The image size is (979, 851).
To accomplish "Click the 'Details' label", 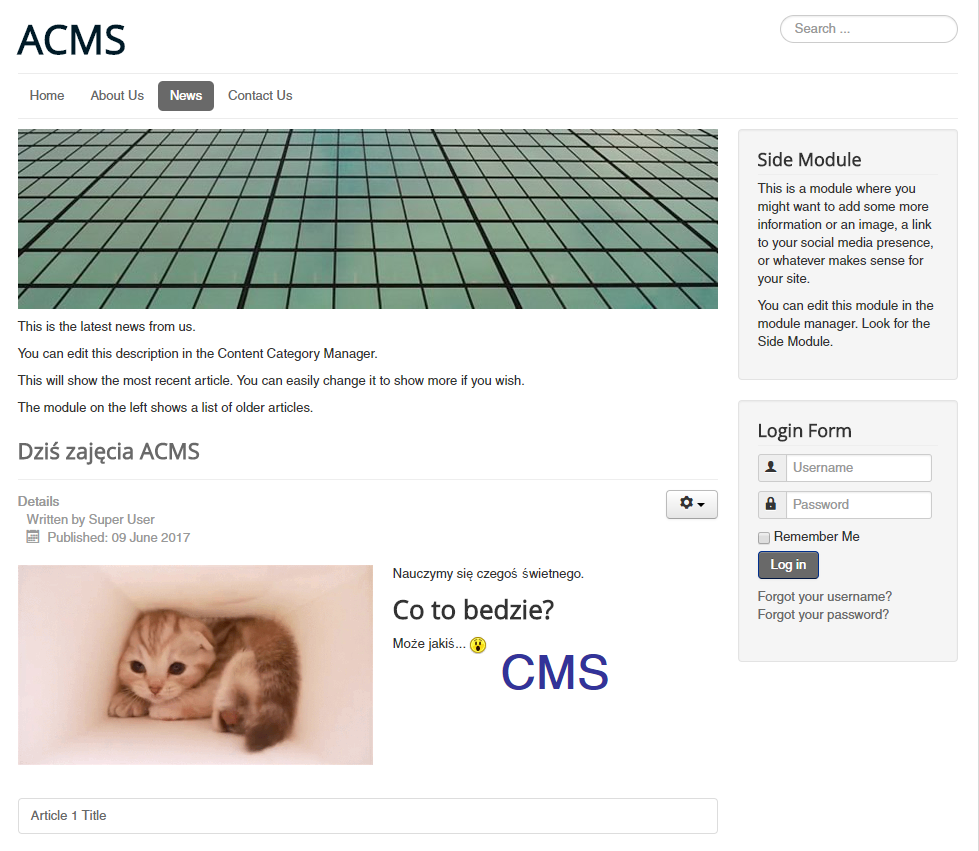I will tap(38, 501).
